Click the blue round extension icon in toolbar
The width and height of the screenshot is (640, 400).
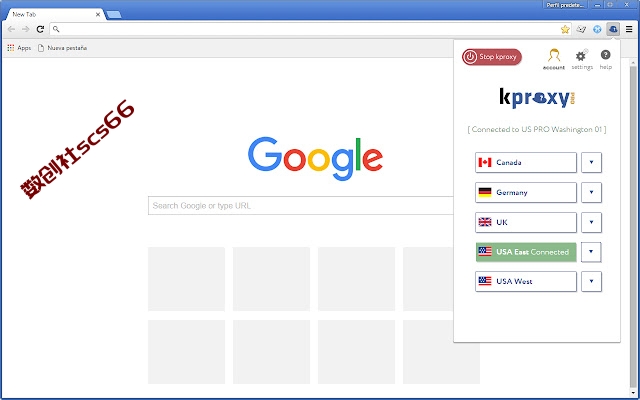coord(597,29)
